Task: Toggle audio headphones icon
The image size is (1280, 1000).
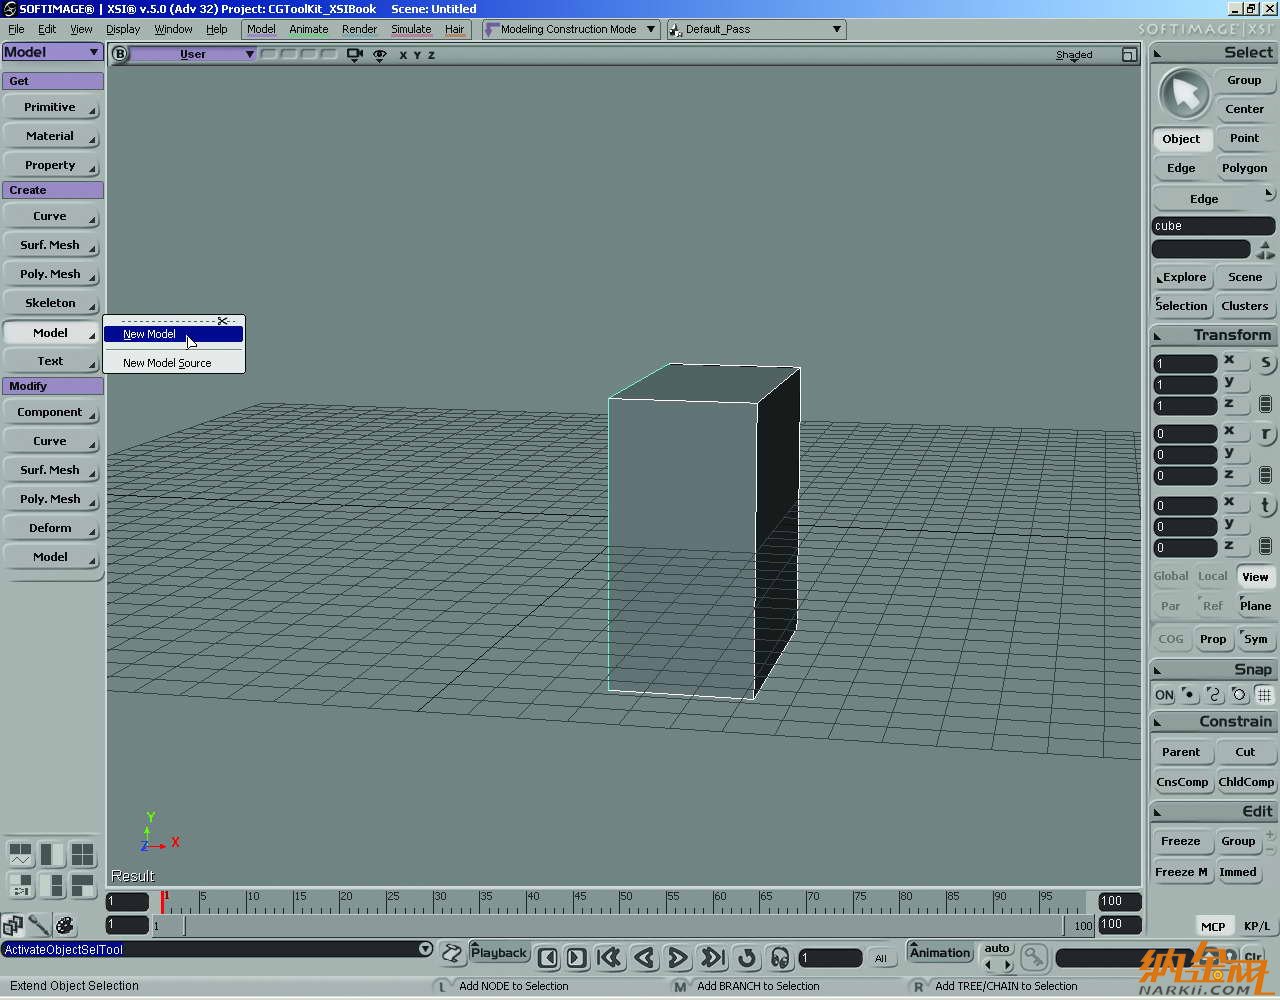Action: 780,958
